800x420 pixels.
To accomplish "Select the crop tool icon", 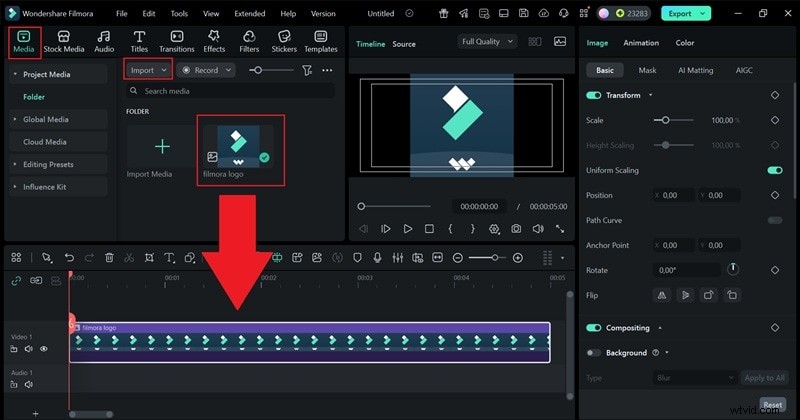I will [x=149, y=258].
